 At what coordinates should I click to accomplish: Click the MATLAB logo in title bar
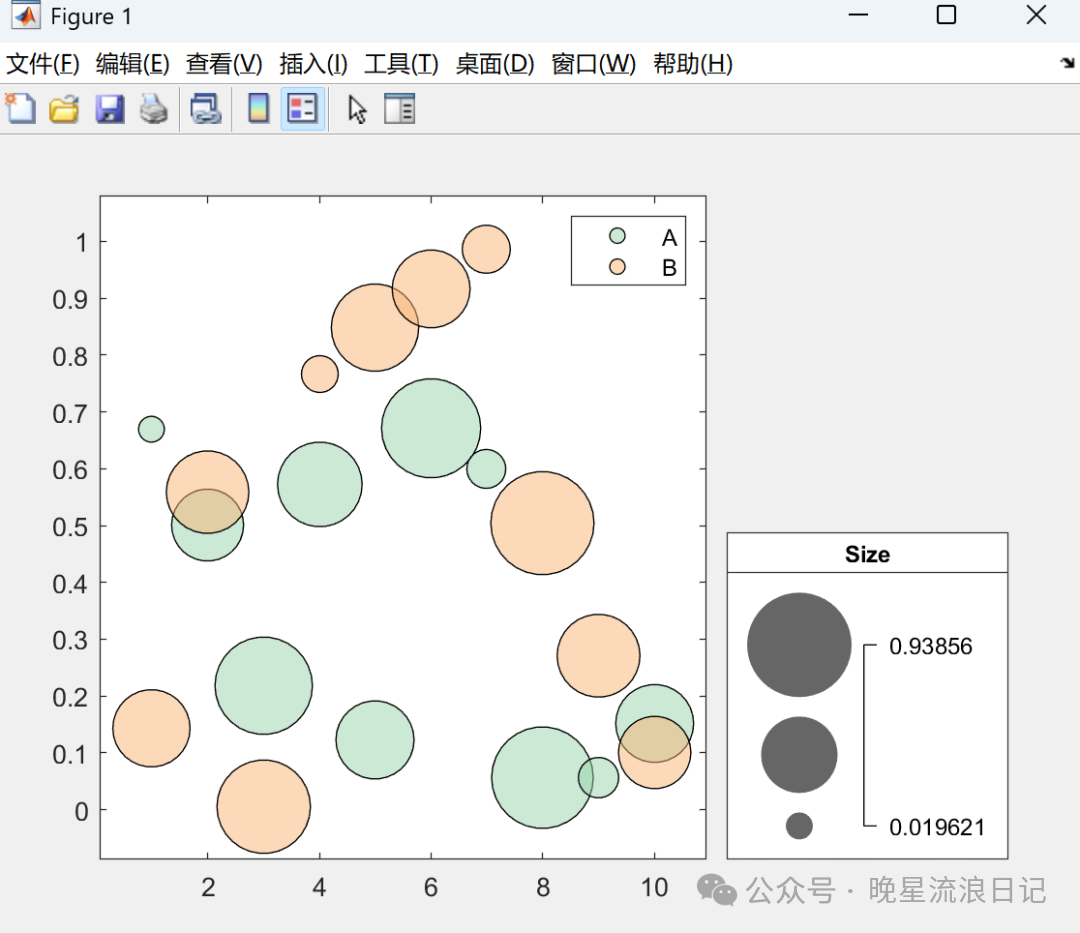(25, 15)
